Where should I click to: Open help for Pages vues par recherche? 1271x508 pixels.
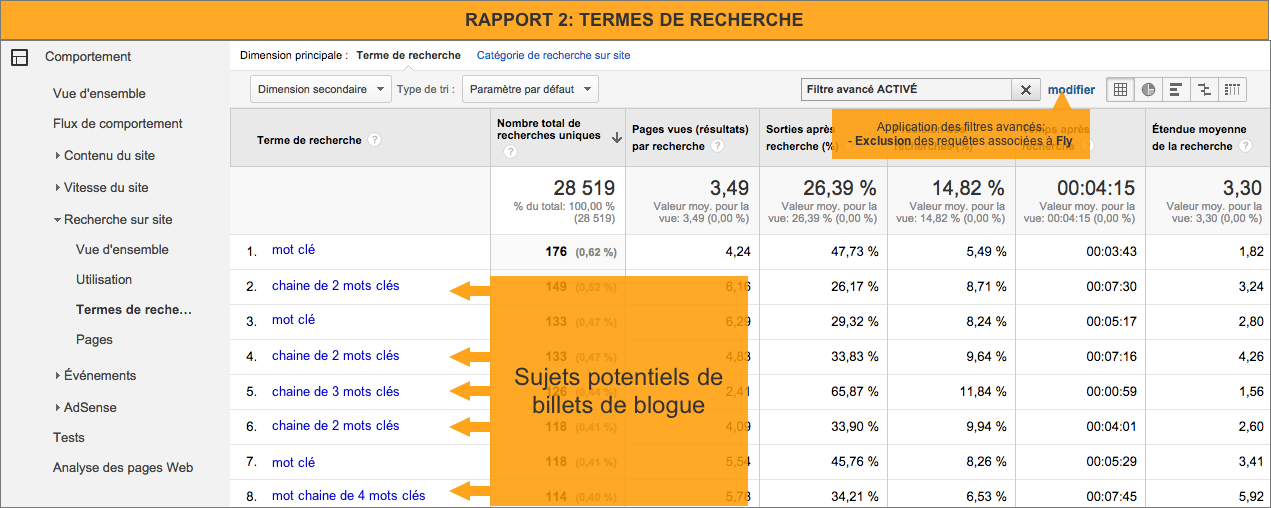pos(717,146)
